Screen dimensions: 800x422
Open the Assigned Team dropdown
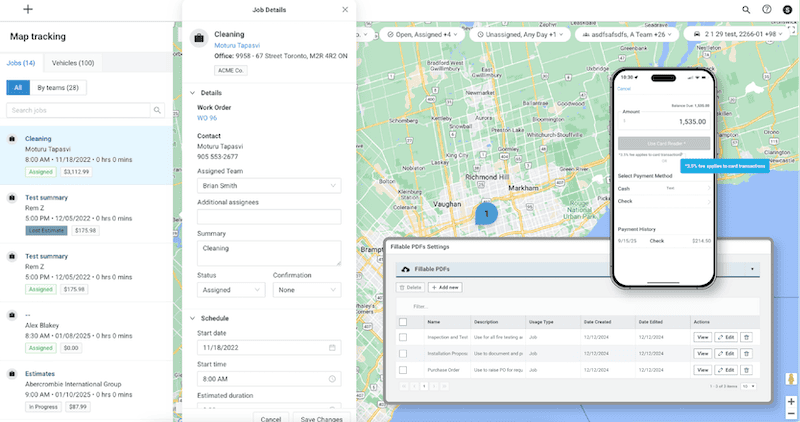pyautogui.click(x=269, y=186)
